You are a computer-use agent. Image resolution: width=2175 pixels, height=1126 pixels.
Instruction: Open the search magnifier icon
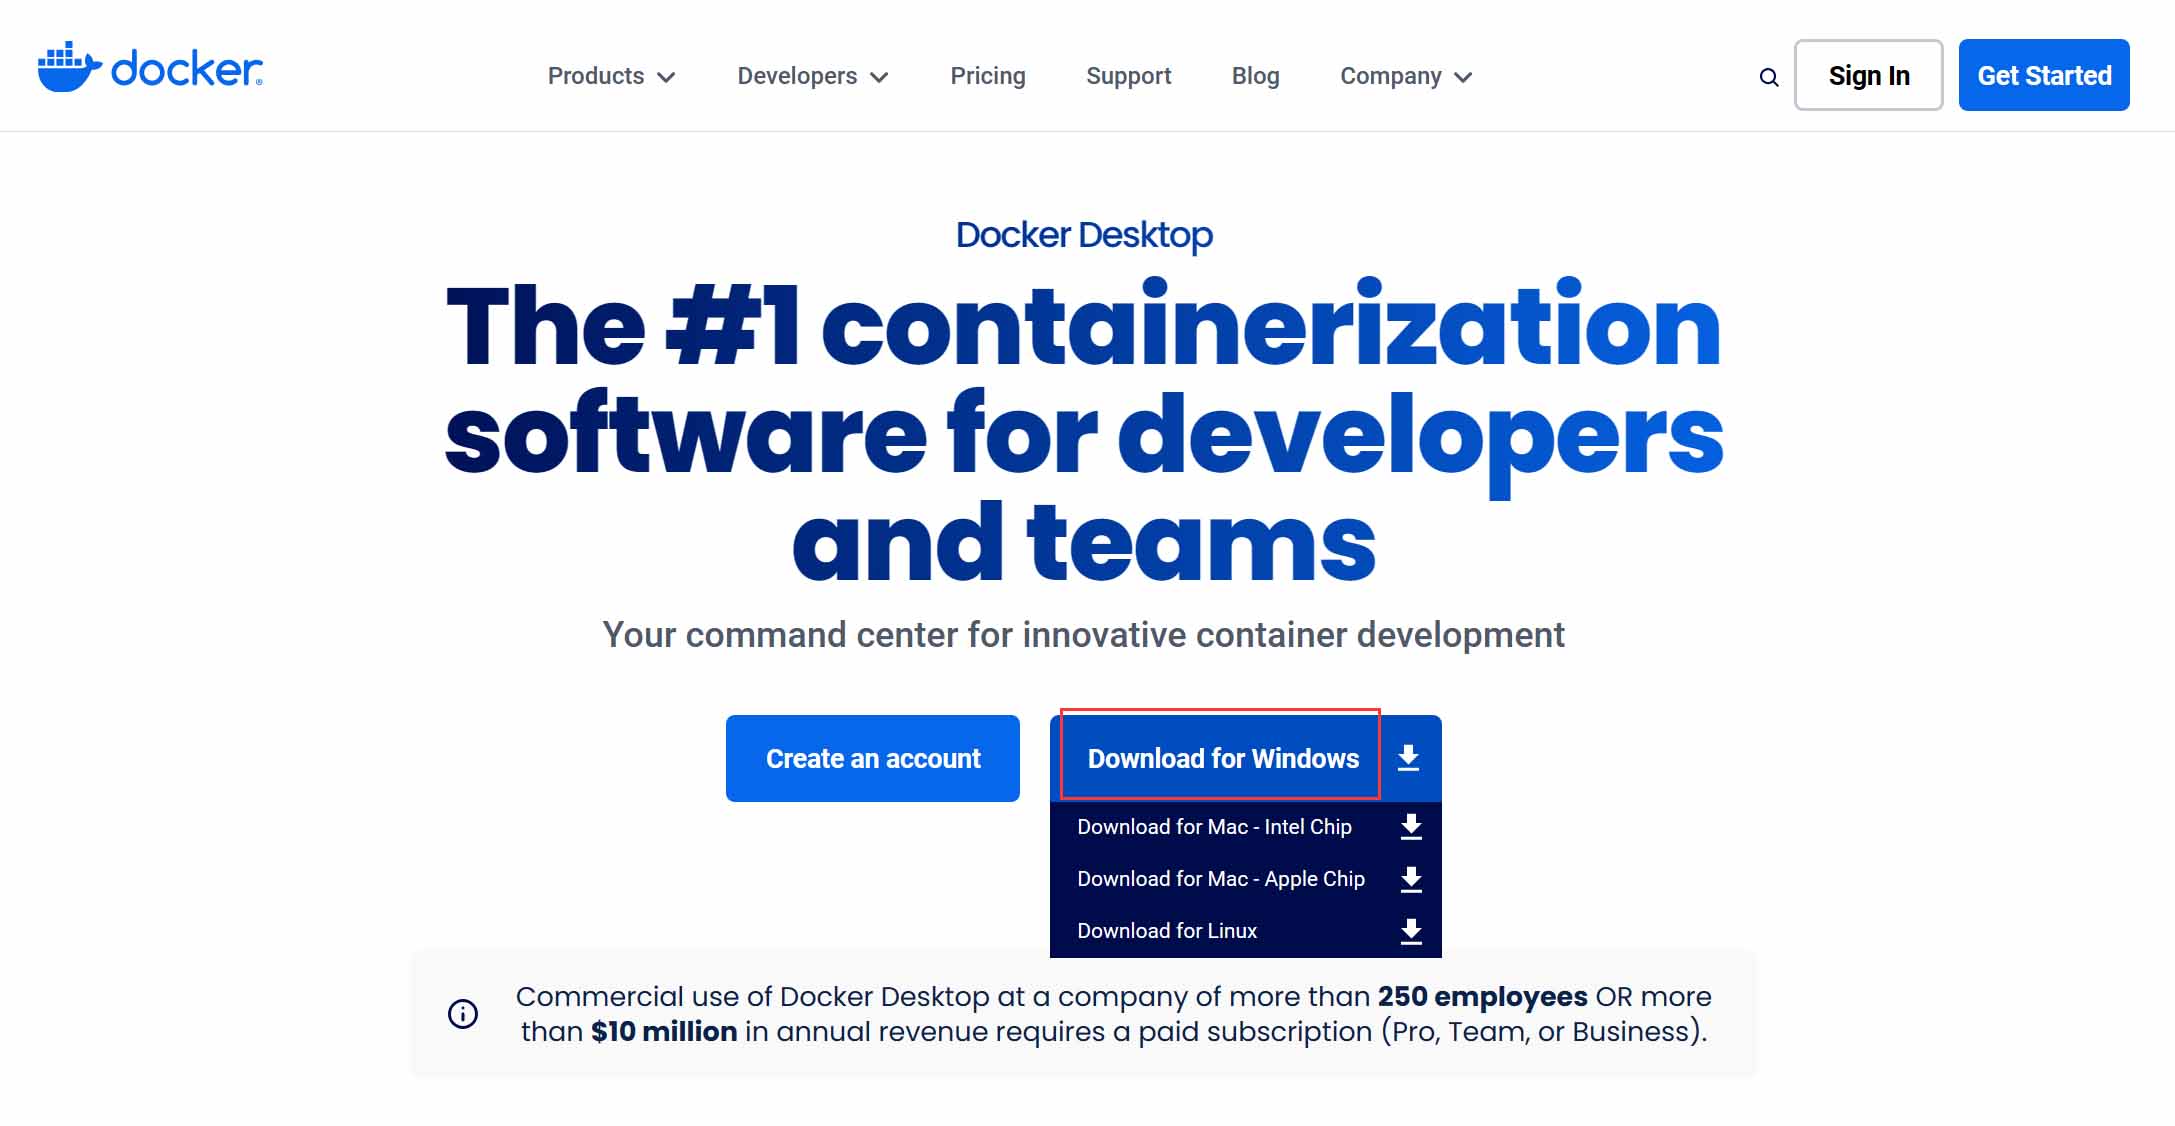1768,77
